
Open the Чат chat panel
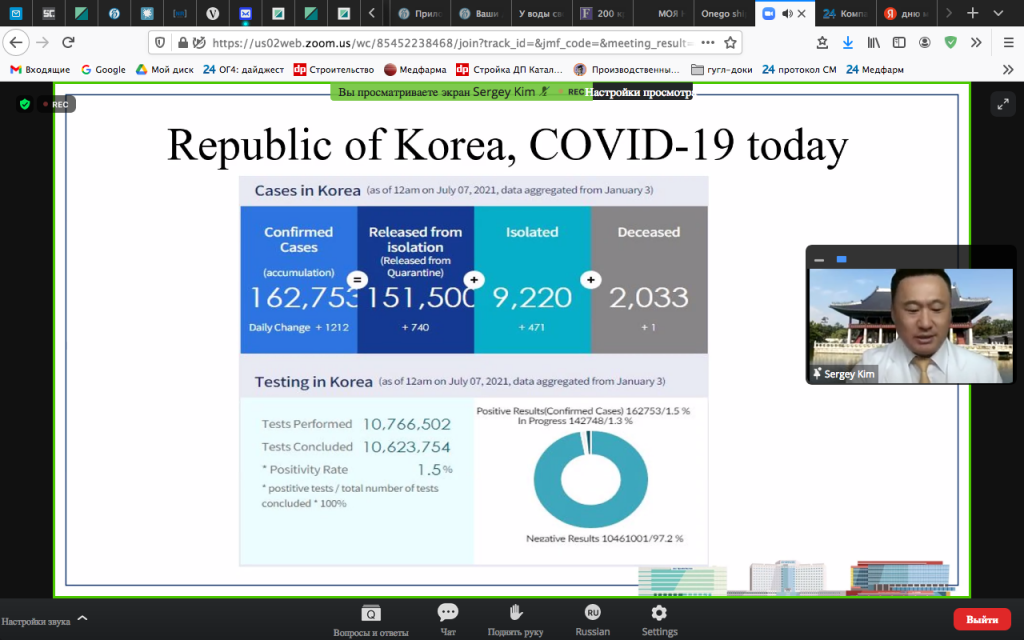point(448,620)
